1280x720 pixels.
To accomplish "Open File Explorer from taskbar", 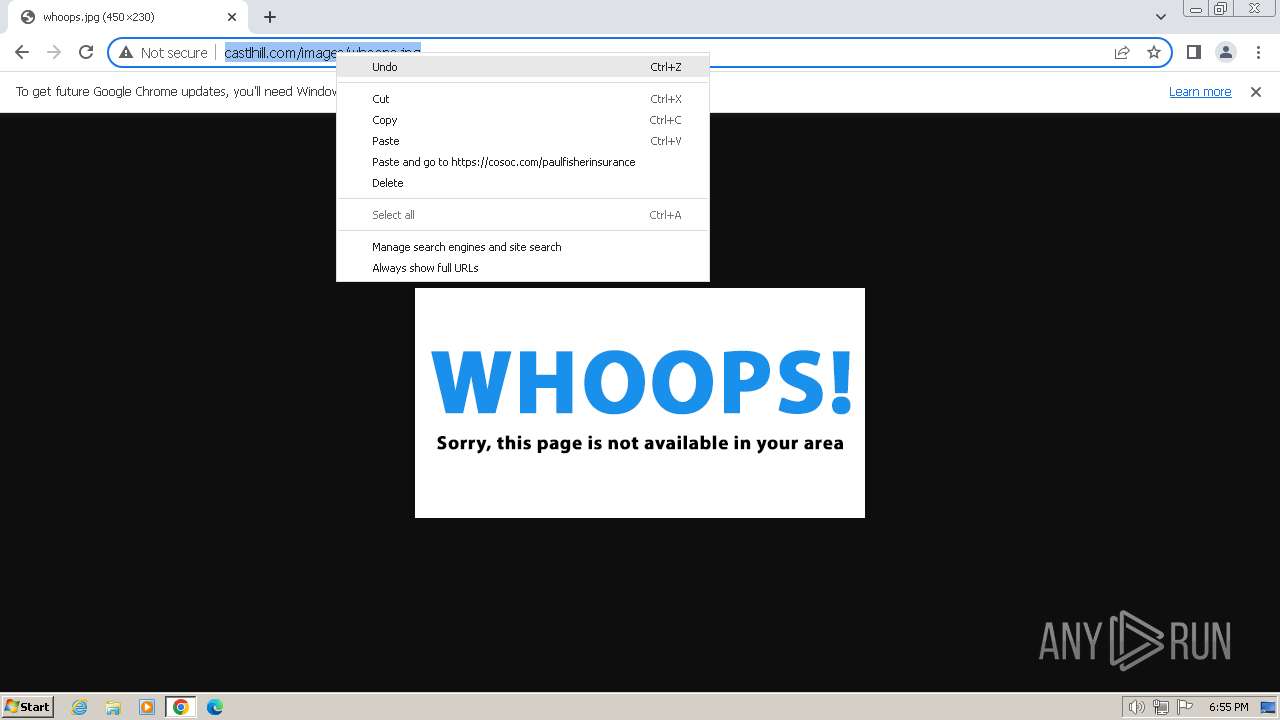I will [113, 707].
